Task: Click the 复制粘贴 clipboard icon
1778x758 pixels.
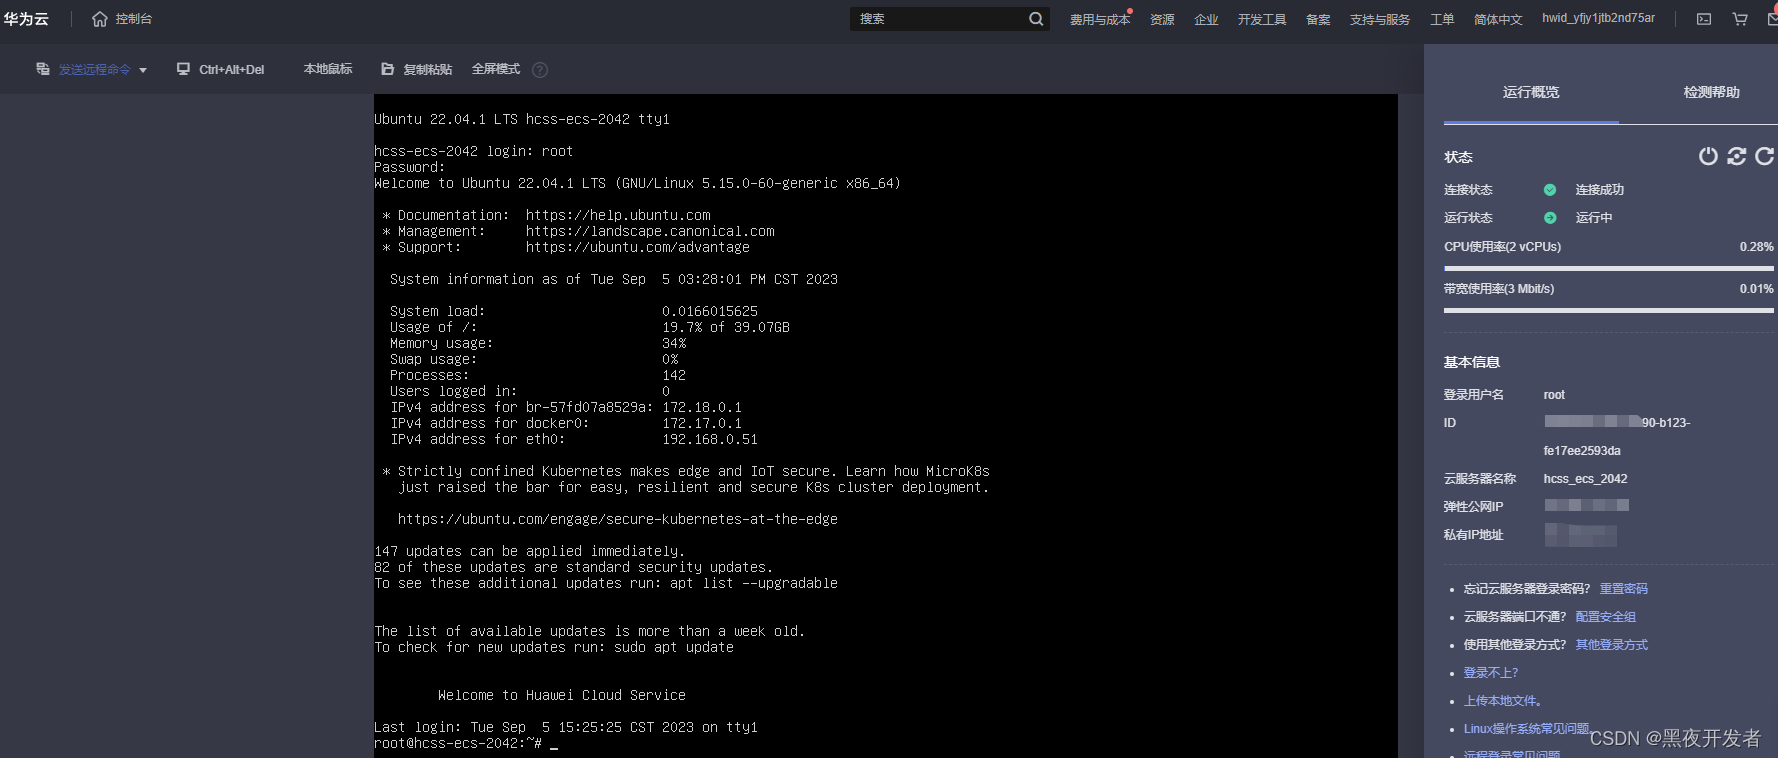Action: pos(388,69)
